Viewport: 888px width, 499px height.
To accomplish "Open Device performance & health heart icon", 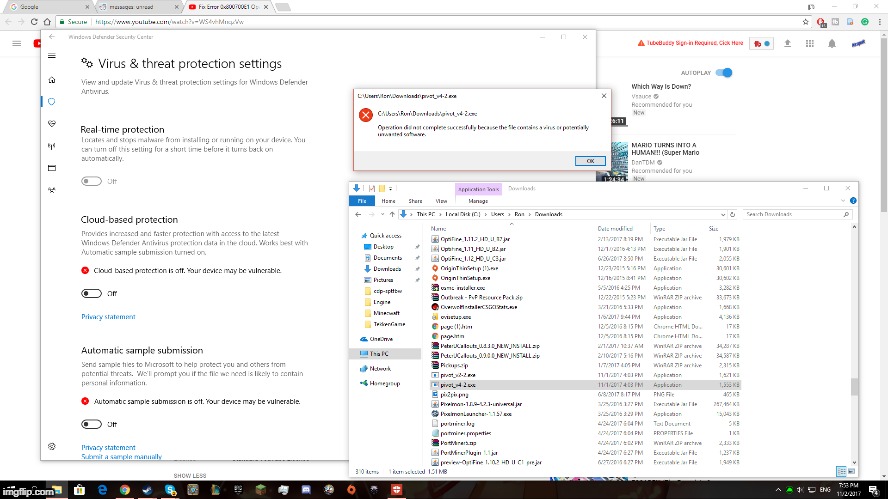I will (x=52, y=123).
